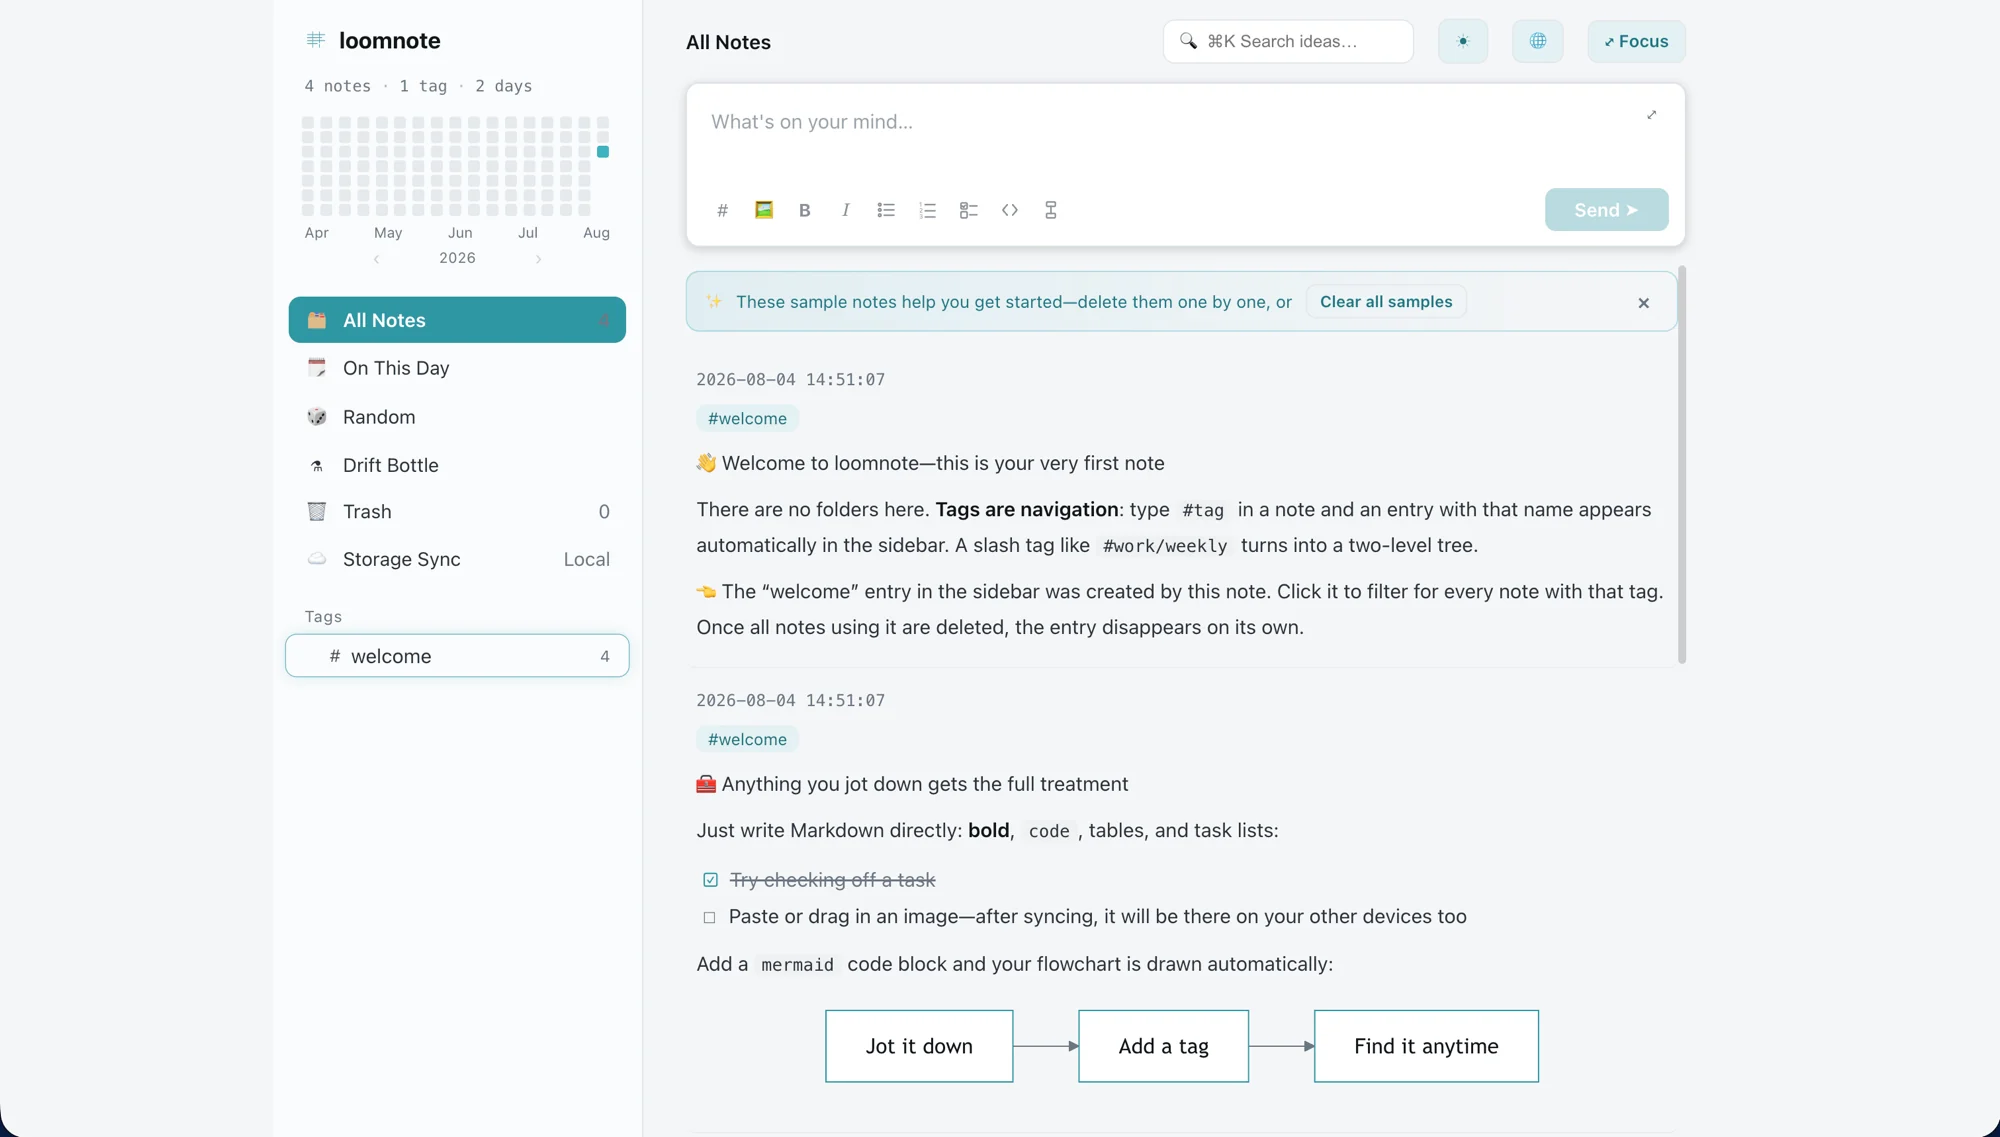Image resolution: width=2000 pixels, height=1137 pixels.
Task: Open language settings with the globe icon
Action: 1538,41
